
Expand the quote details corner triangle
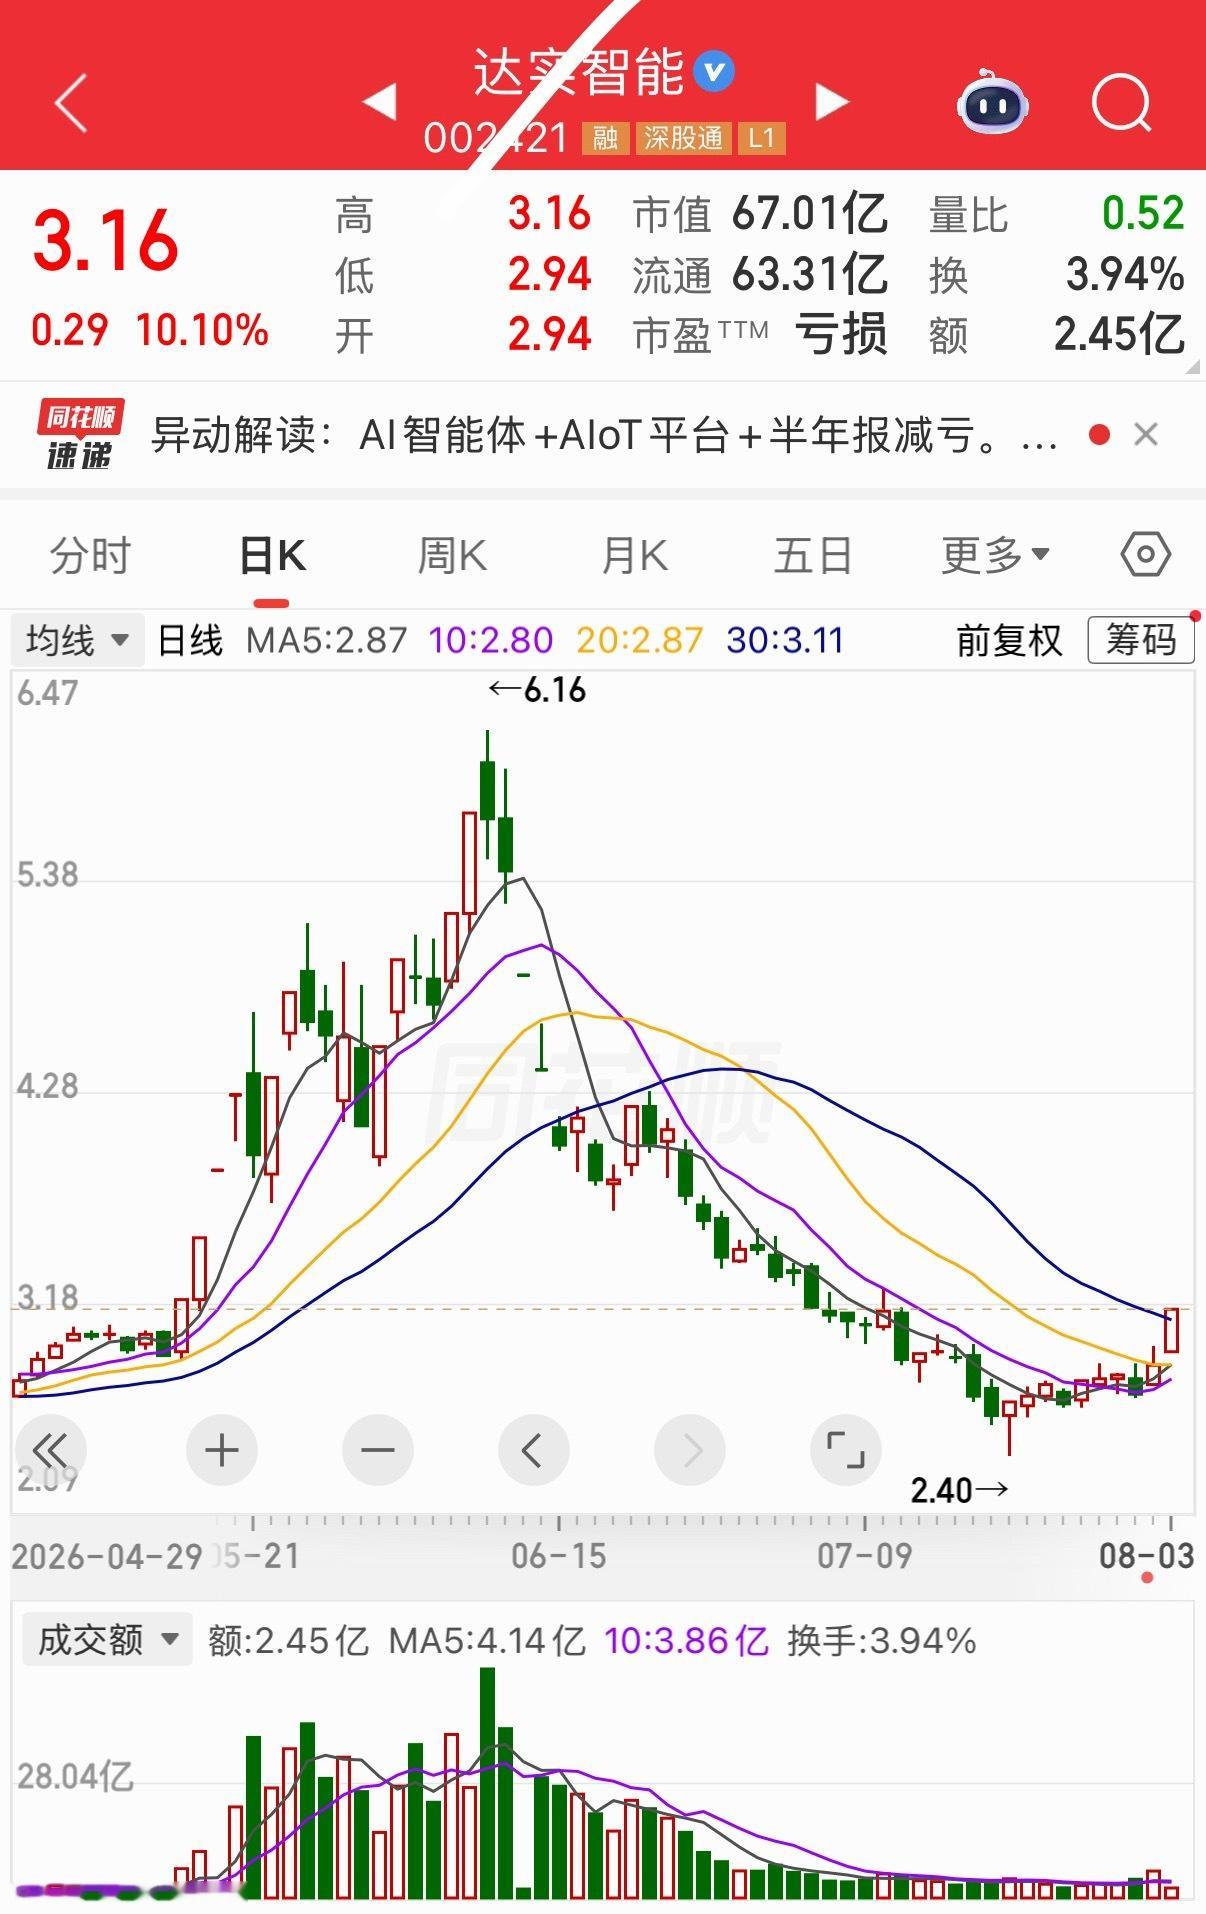click(x=1192, y=367)
